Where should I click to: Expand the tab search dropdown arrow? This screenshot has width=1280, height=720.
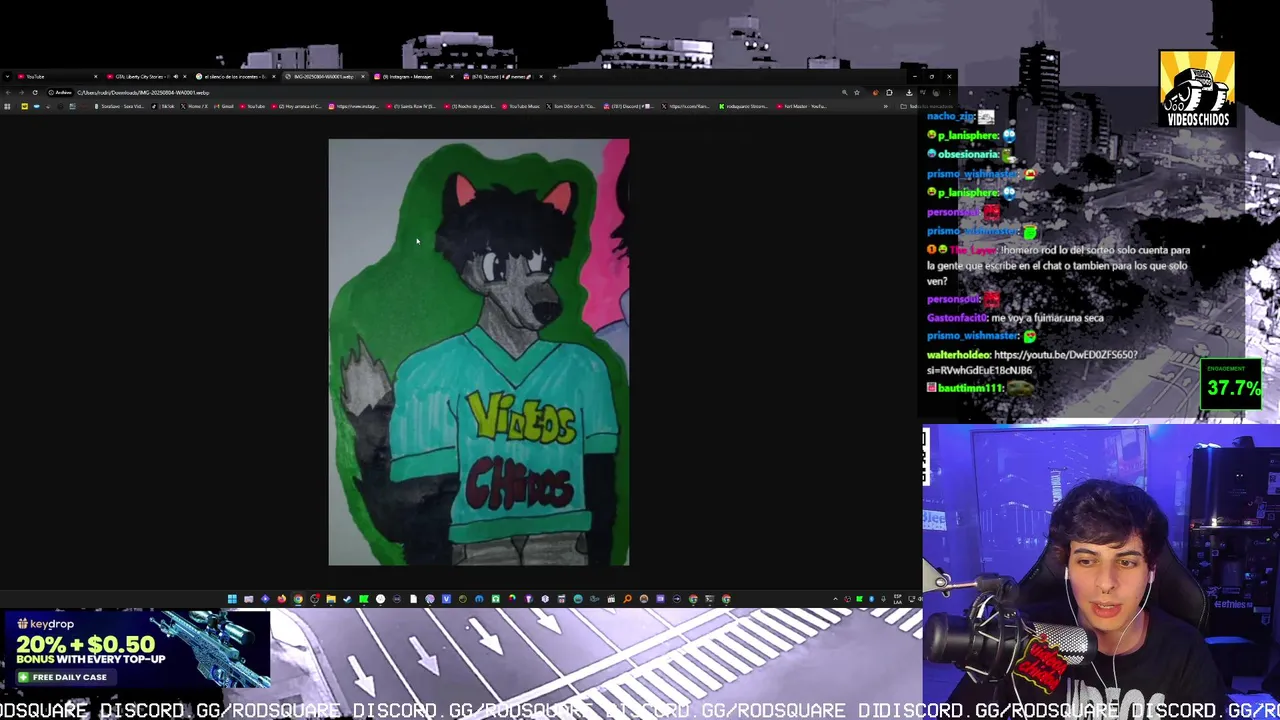click(7, 76)
